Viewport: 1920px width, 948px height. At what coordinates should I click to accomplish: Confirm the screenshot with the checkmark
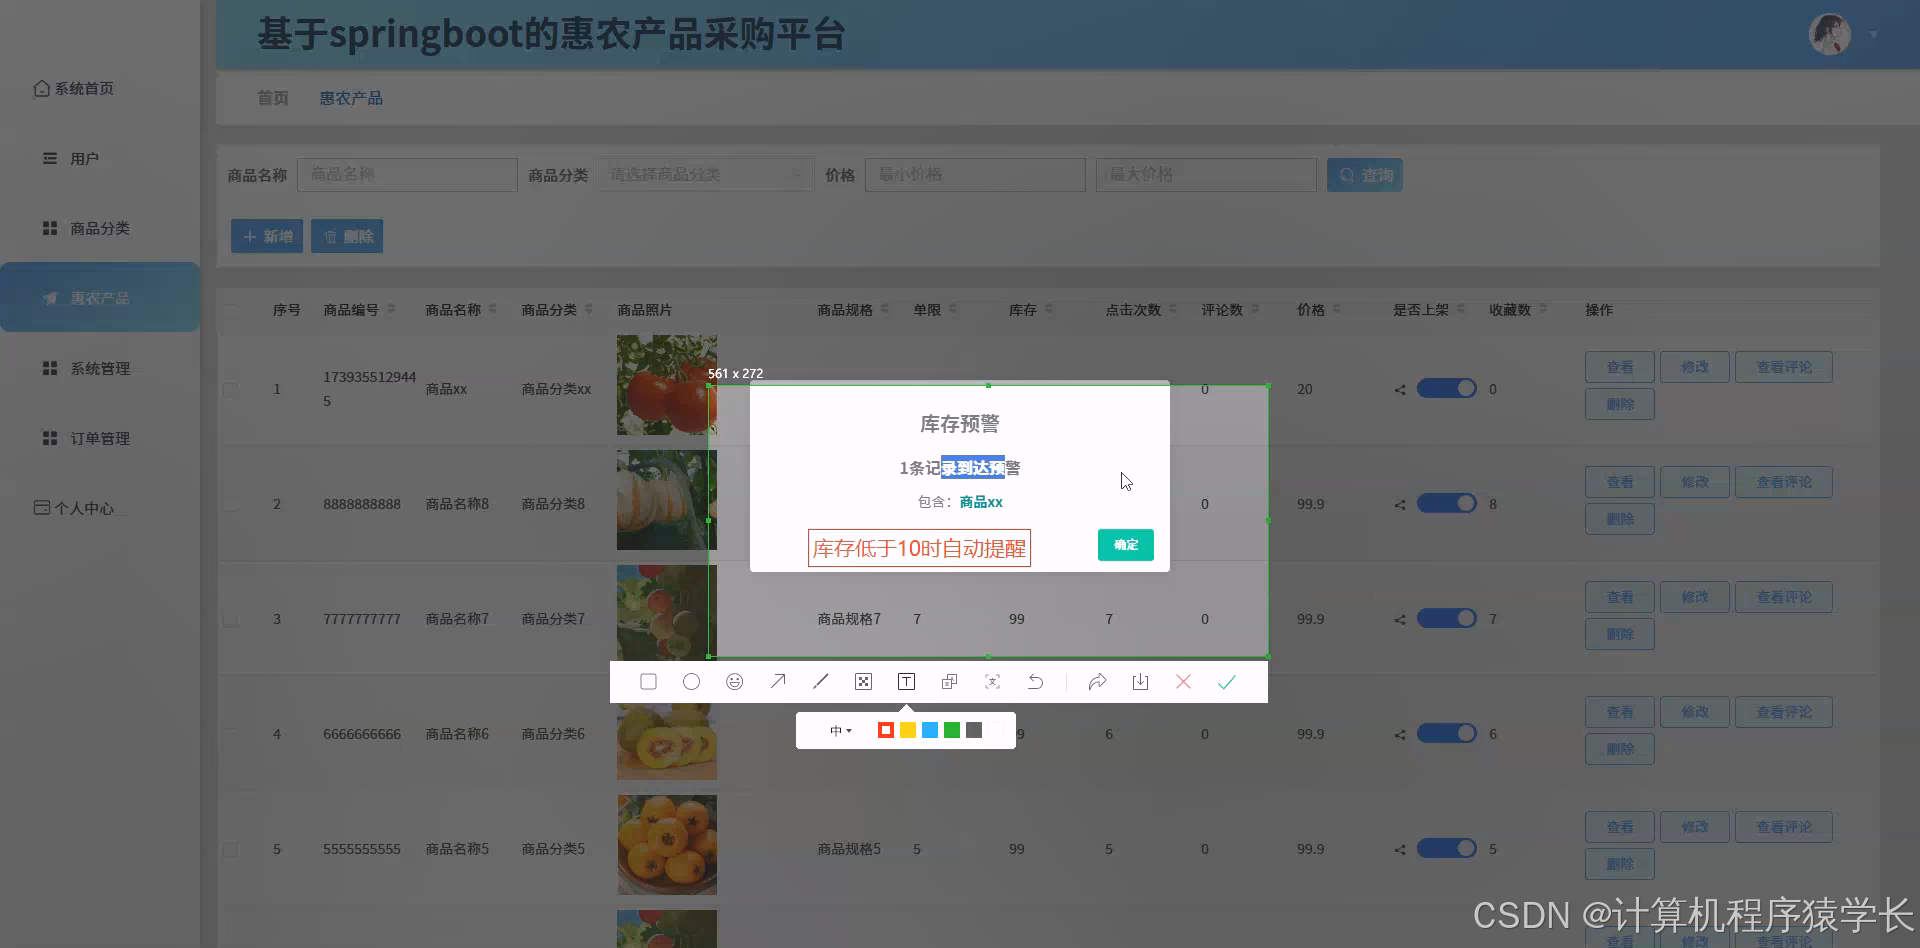1227,681
